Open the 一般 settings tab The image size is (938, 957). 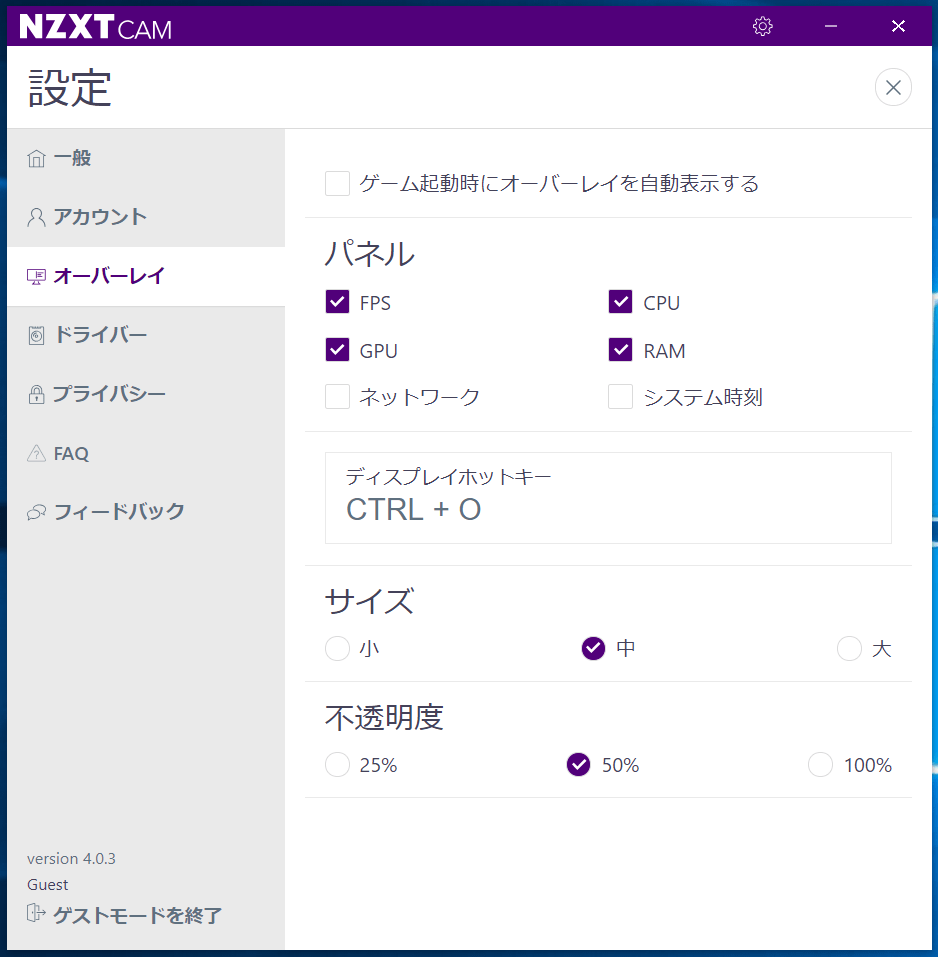[146, 158]
